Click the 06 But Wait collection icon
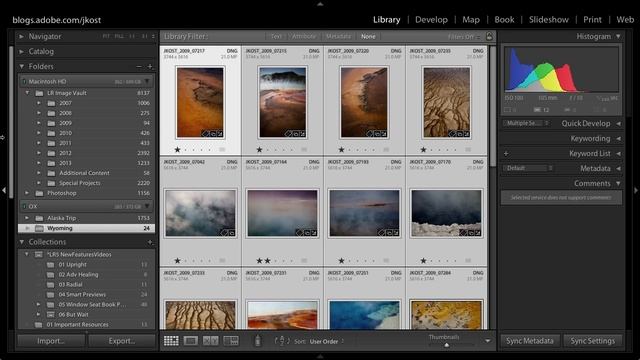 tap(51, 314)
